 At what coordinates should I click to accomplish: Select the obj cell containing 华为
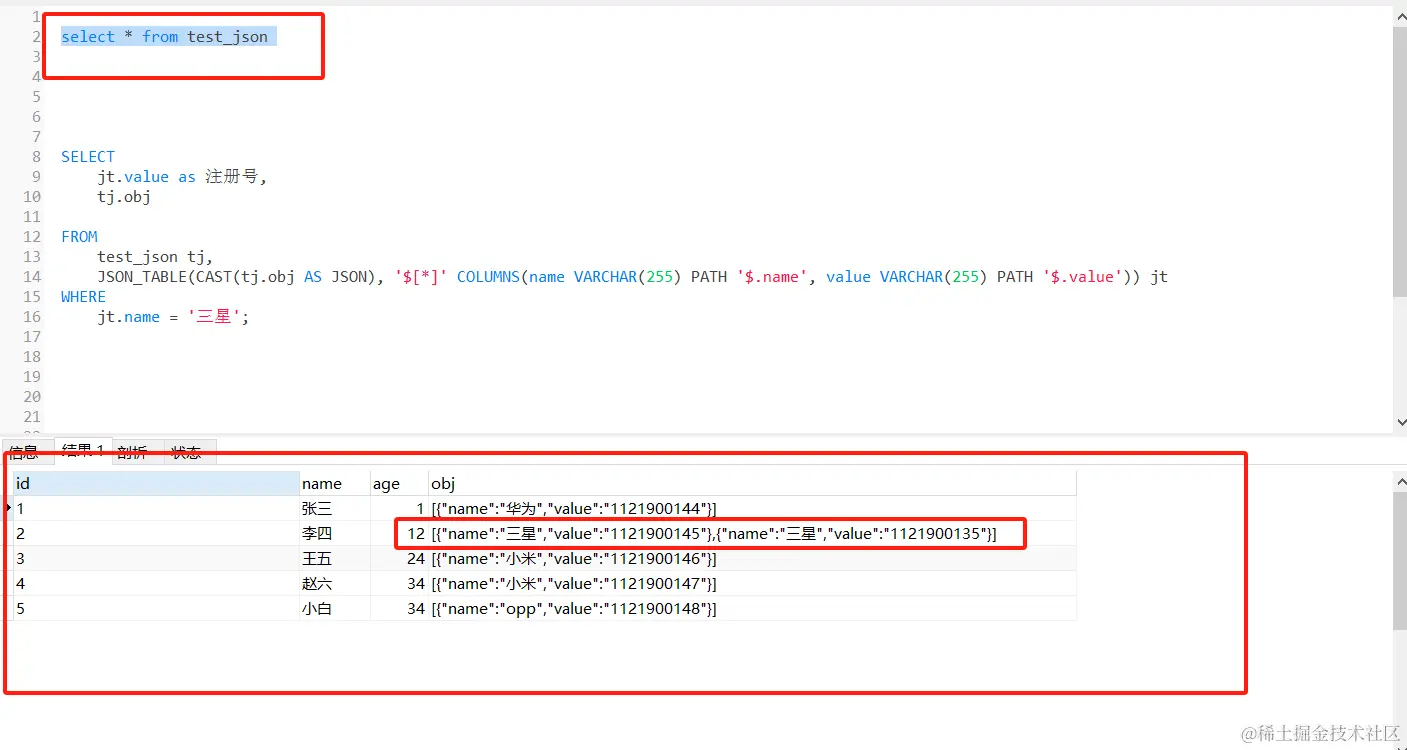(x=752, y=508)
